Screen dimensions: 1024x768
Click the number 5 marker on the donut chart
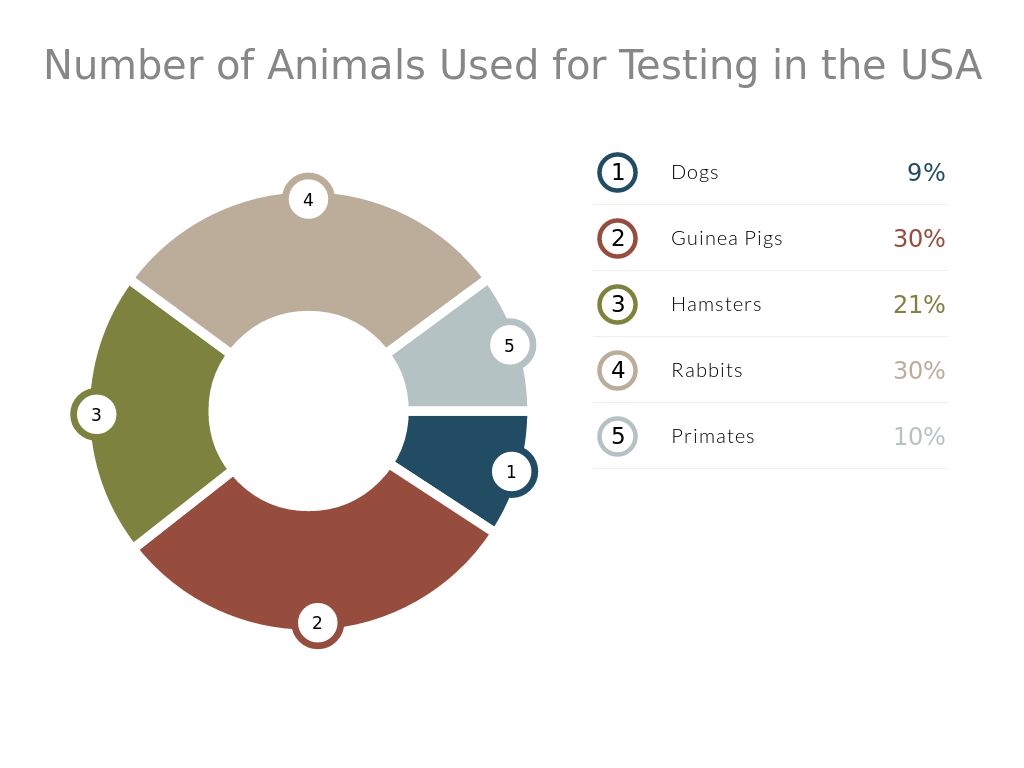click(509, 346)
